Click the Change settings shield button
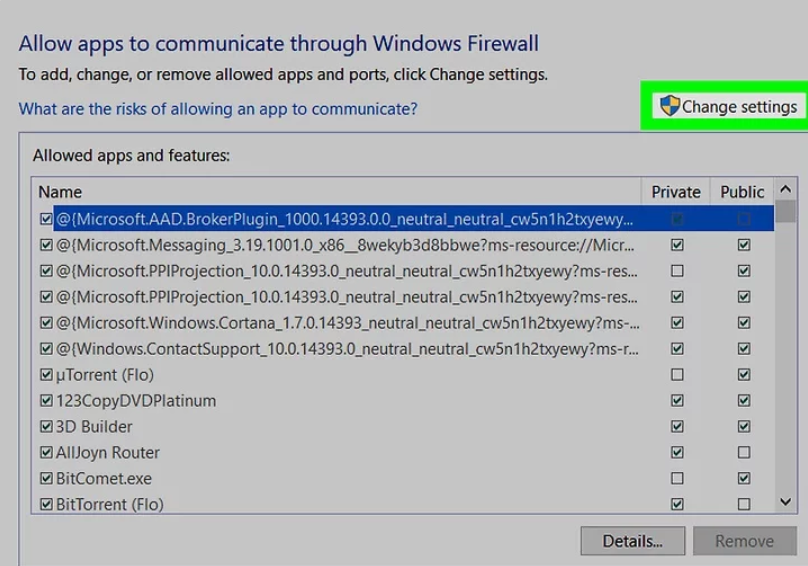The width and height of the screenshot is (808, 566). (728, 106)
